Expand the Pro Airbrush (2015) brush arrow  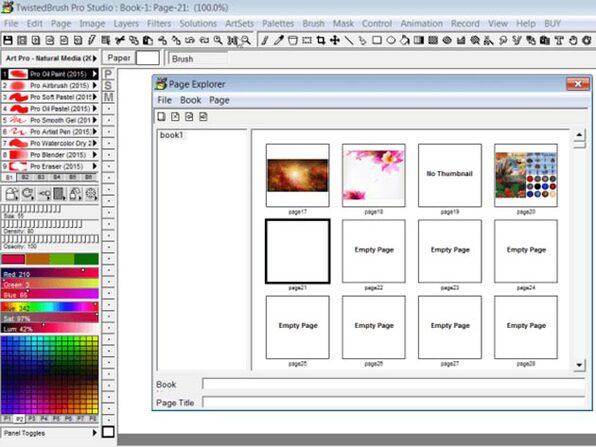[95, 86]
